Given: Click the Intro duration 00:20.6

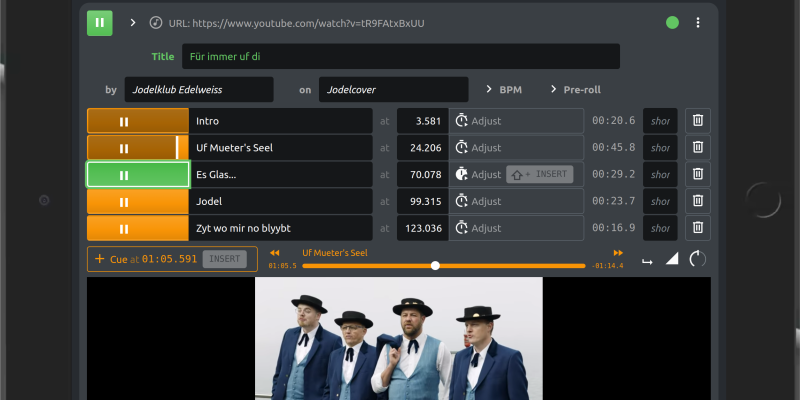Looking at the screenshot, I should [x=613, y=121].
